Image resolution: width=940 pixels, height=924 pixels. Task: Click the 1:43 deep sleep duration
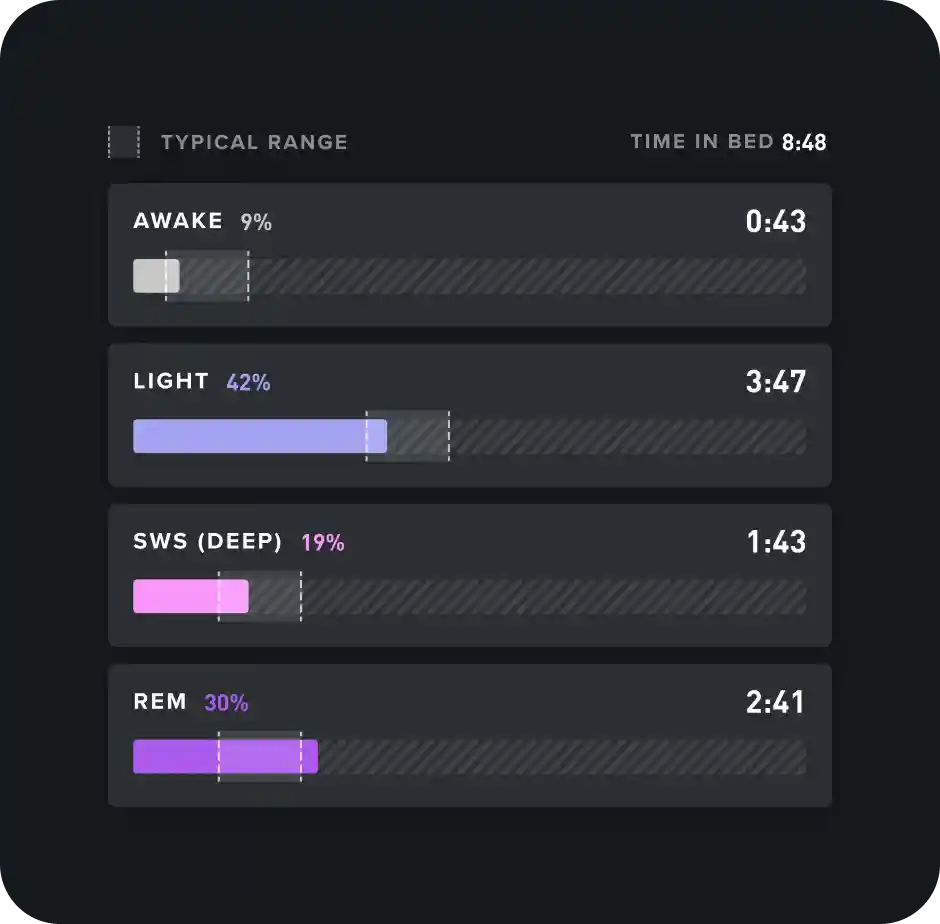(775, 542)
